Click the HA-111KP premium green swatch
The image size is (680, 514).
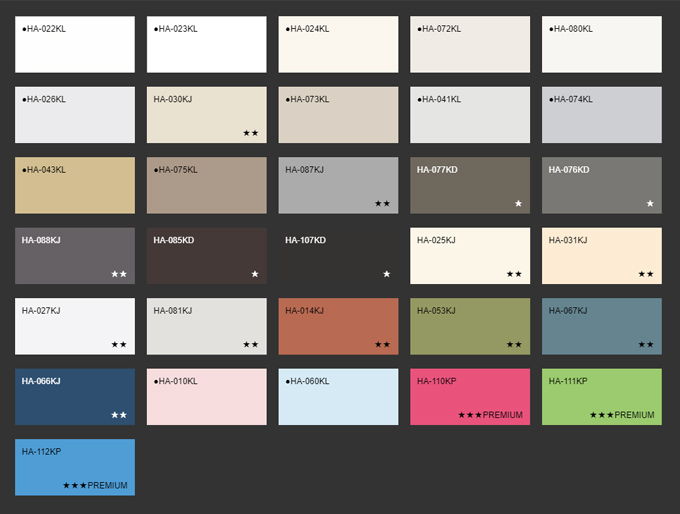click(602, 397)
